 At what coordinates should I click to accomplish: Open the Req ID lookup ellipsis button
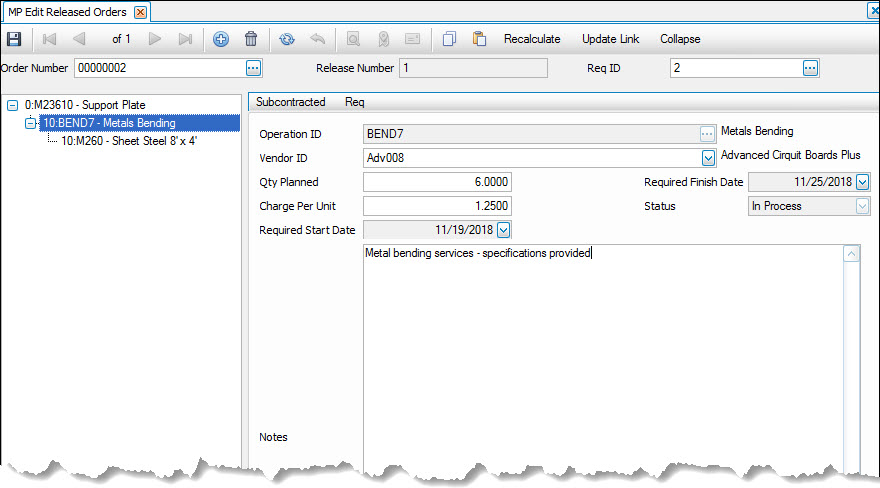coord(810,68)
